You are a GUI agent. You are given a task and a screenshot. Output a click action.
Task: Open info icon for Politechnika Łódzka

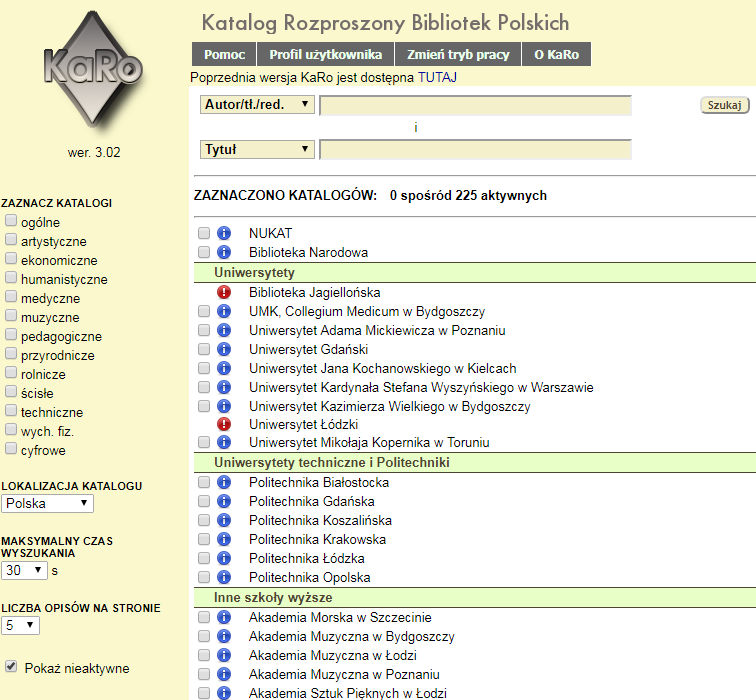[224, 558]
